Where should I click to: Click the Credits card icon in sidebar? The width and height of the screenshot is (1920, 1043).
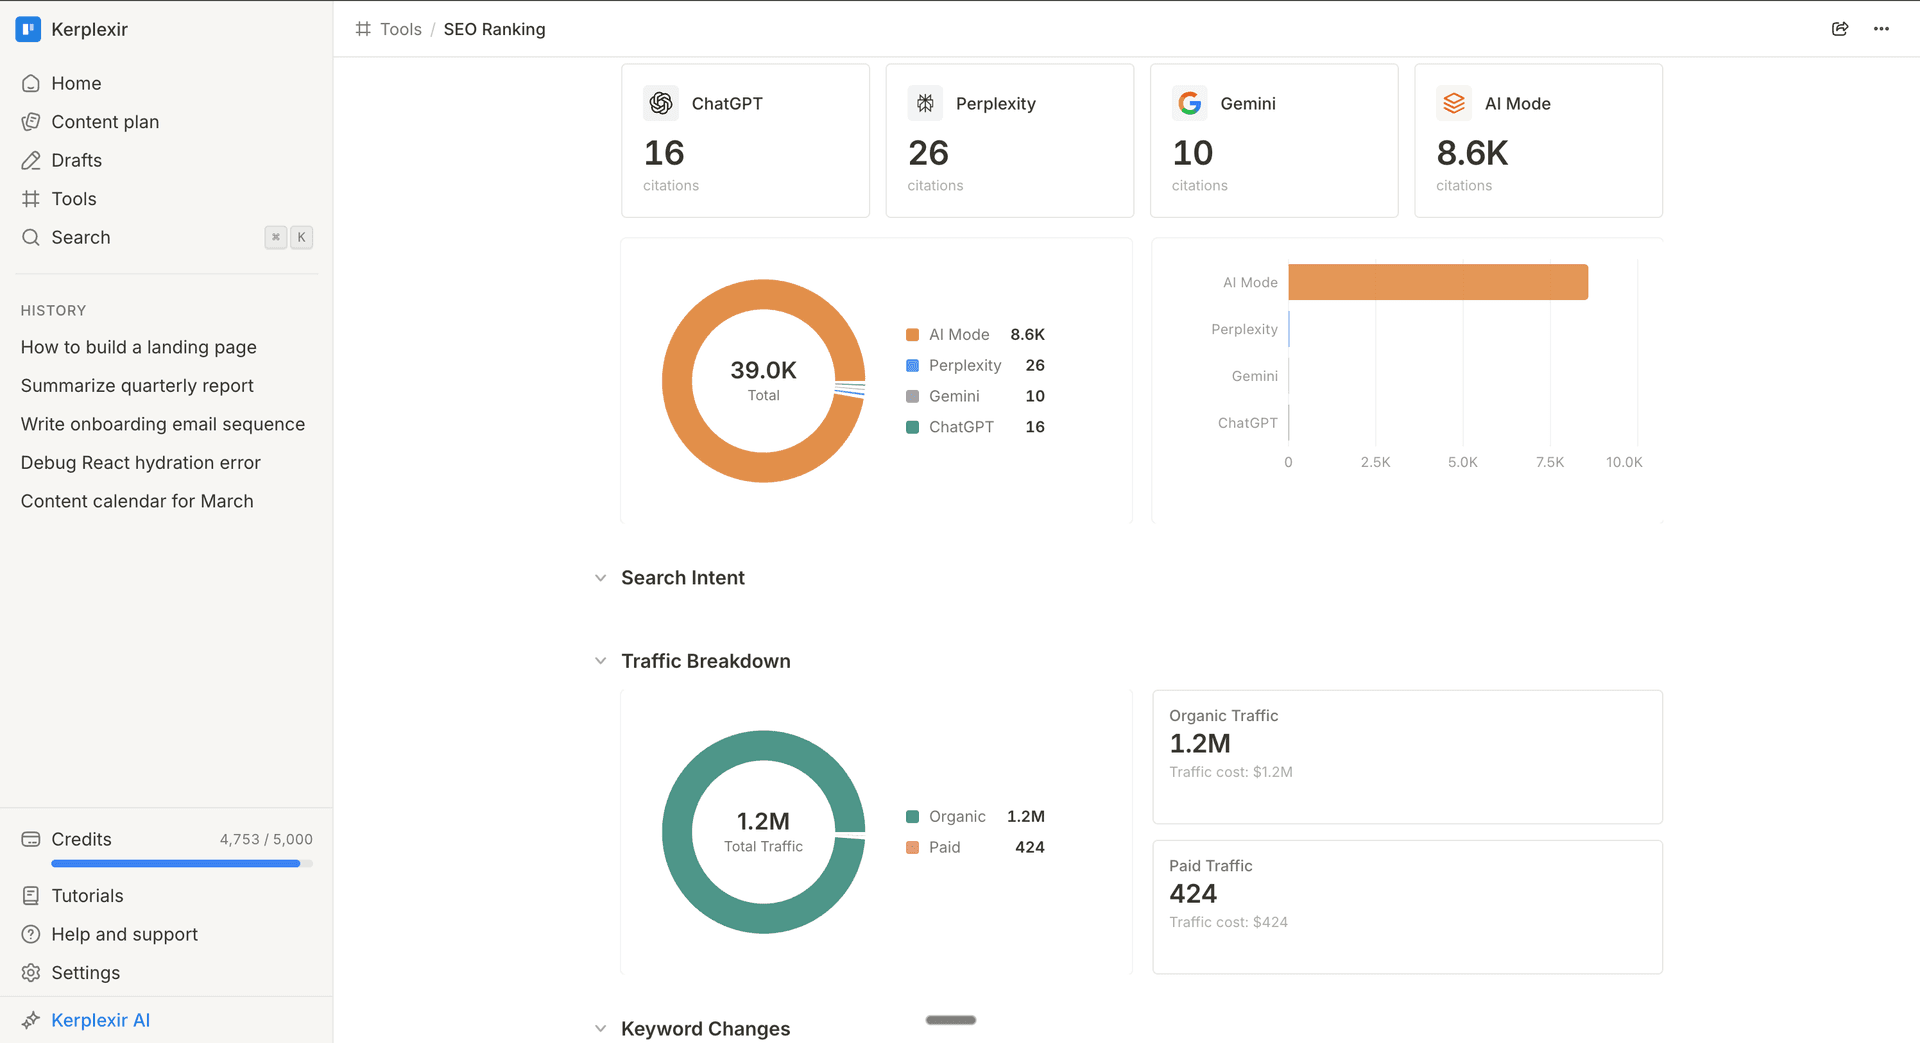point(30,839)
